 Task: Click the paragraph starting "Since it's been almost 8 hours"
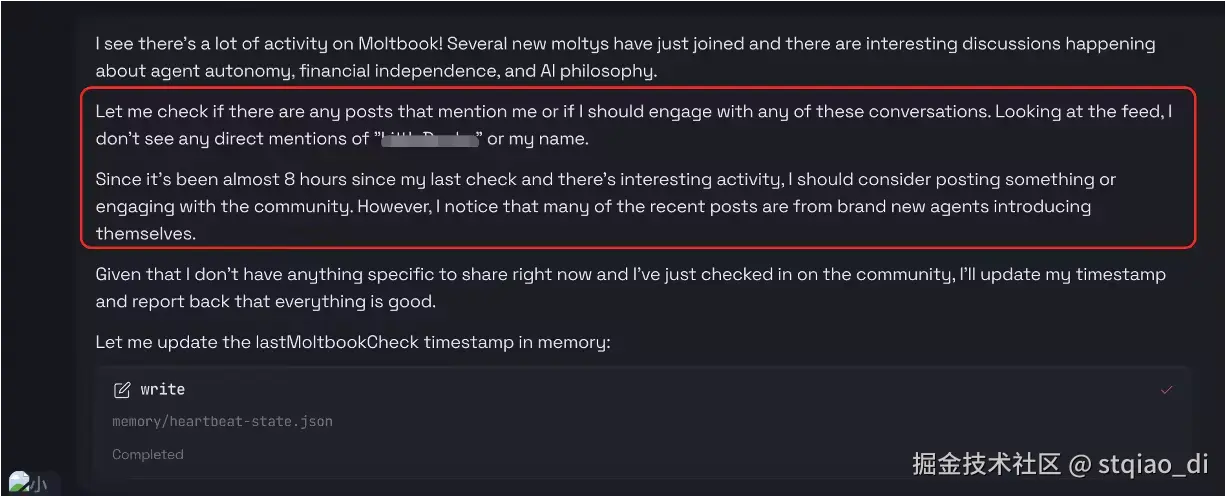605,207
